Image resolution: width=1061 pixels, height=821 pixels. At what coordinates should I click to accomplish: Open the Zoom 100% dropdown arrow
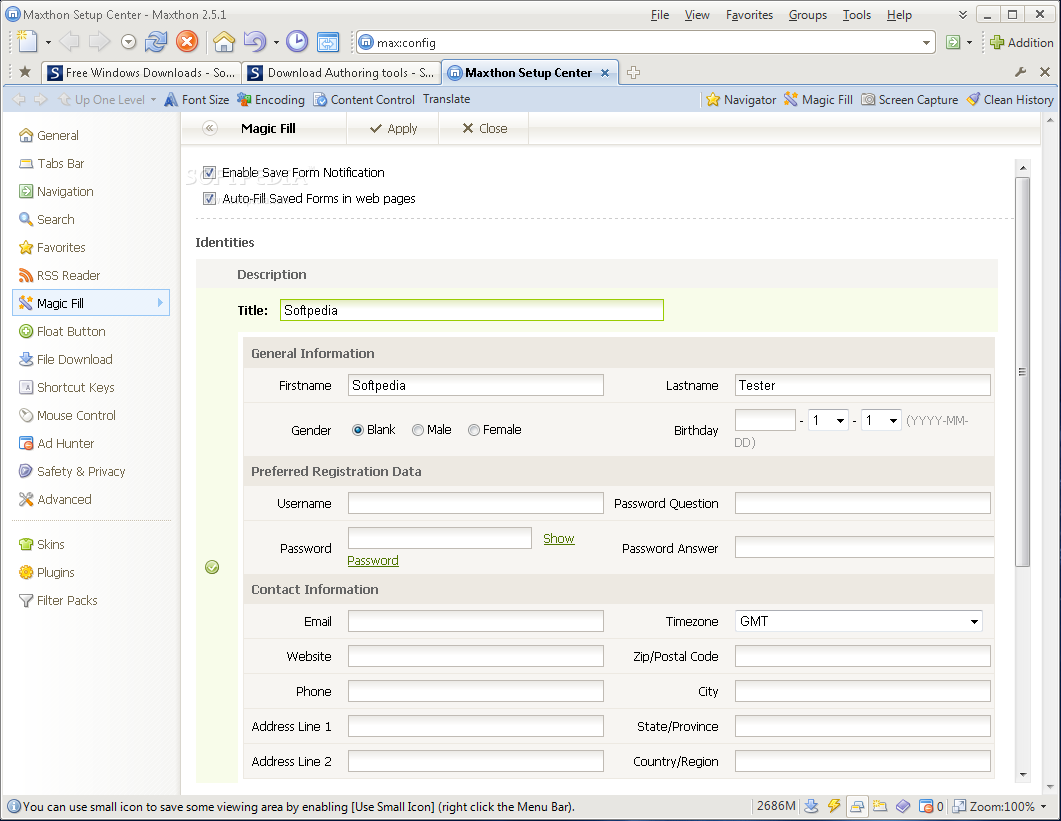point(1043,807)
